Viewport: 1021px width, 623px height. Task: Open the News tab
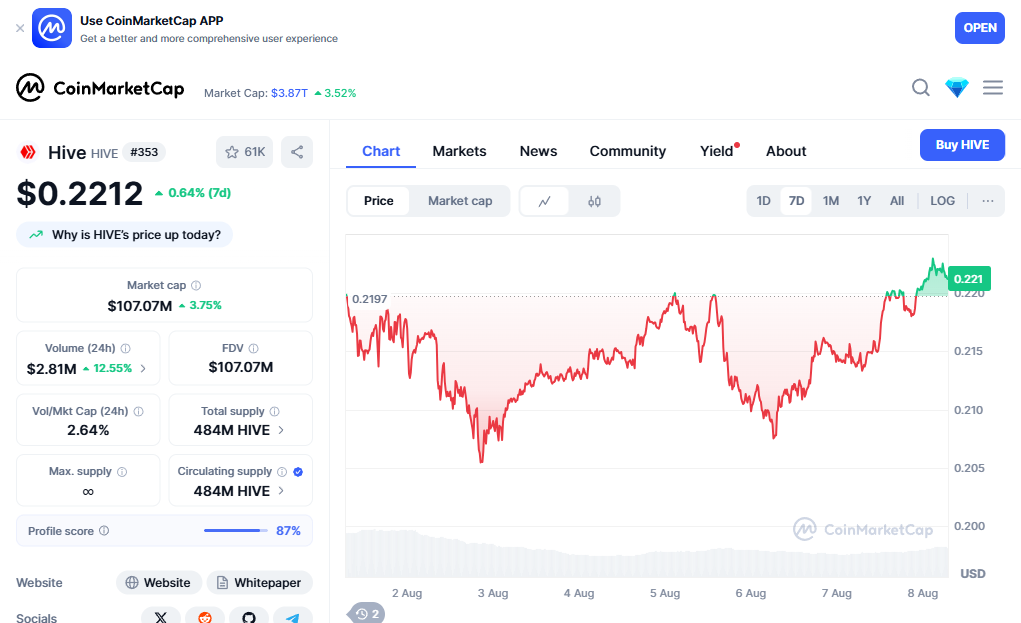click(538, 151)
